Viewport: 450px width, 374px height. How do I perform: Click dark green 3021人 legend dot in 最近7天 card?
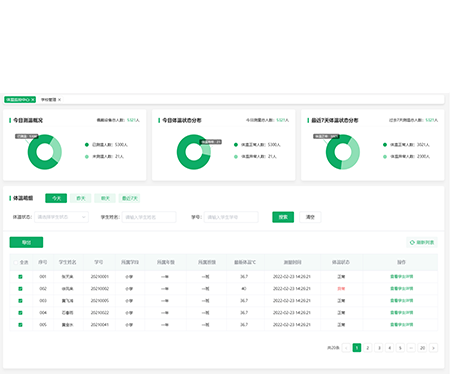385,145
